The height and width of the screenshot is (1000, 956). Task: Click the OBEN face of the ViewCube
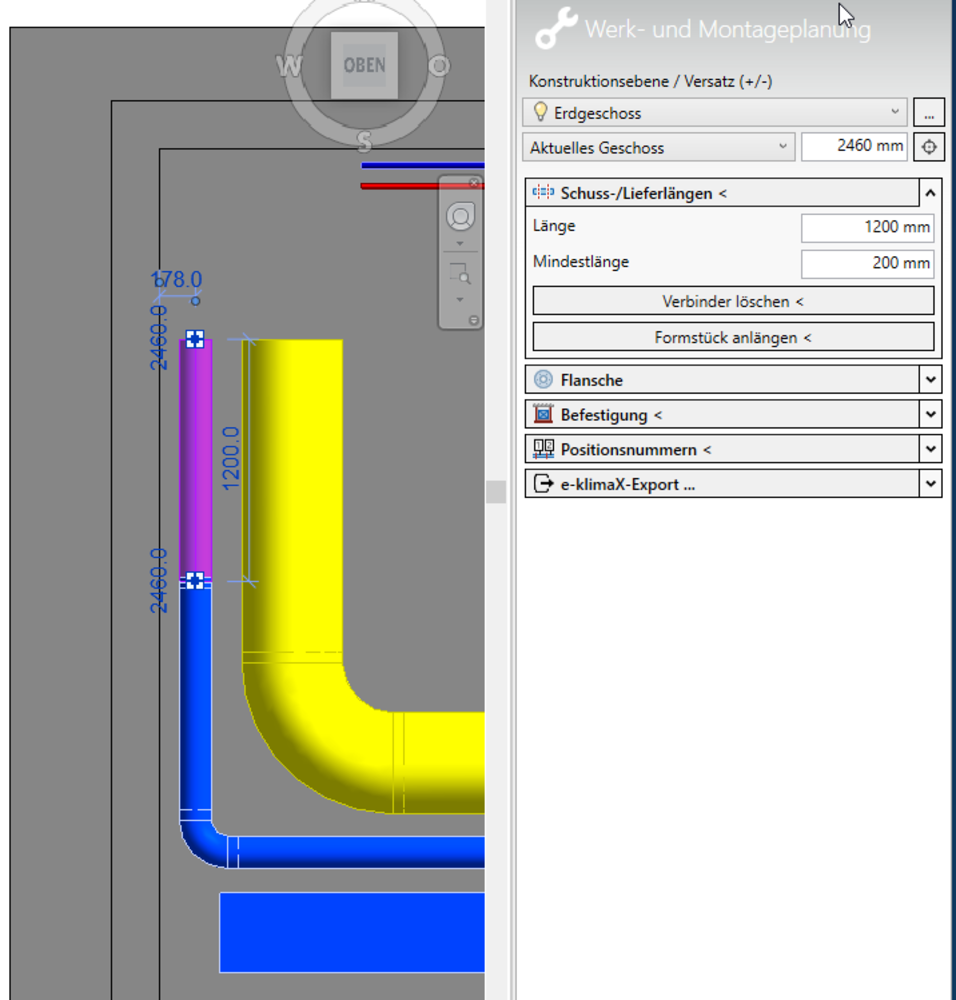click(x=364, y=66)
